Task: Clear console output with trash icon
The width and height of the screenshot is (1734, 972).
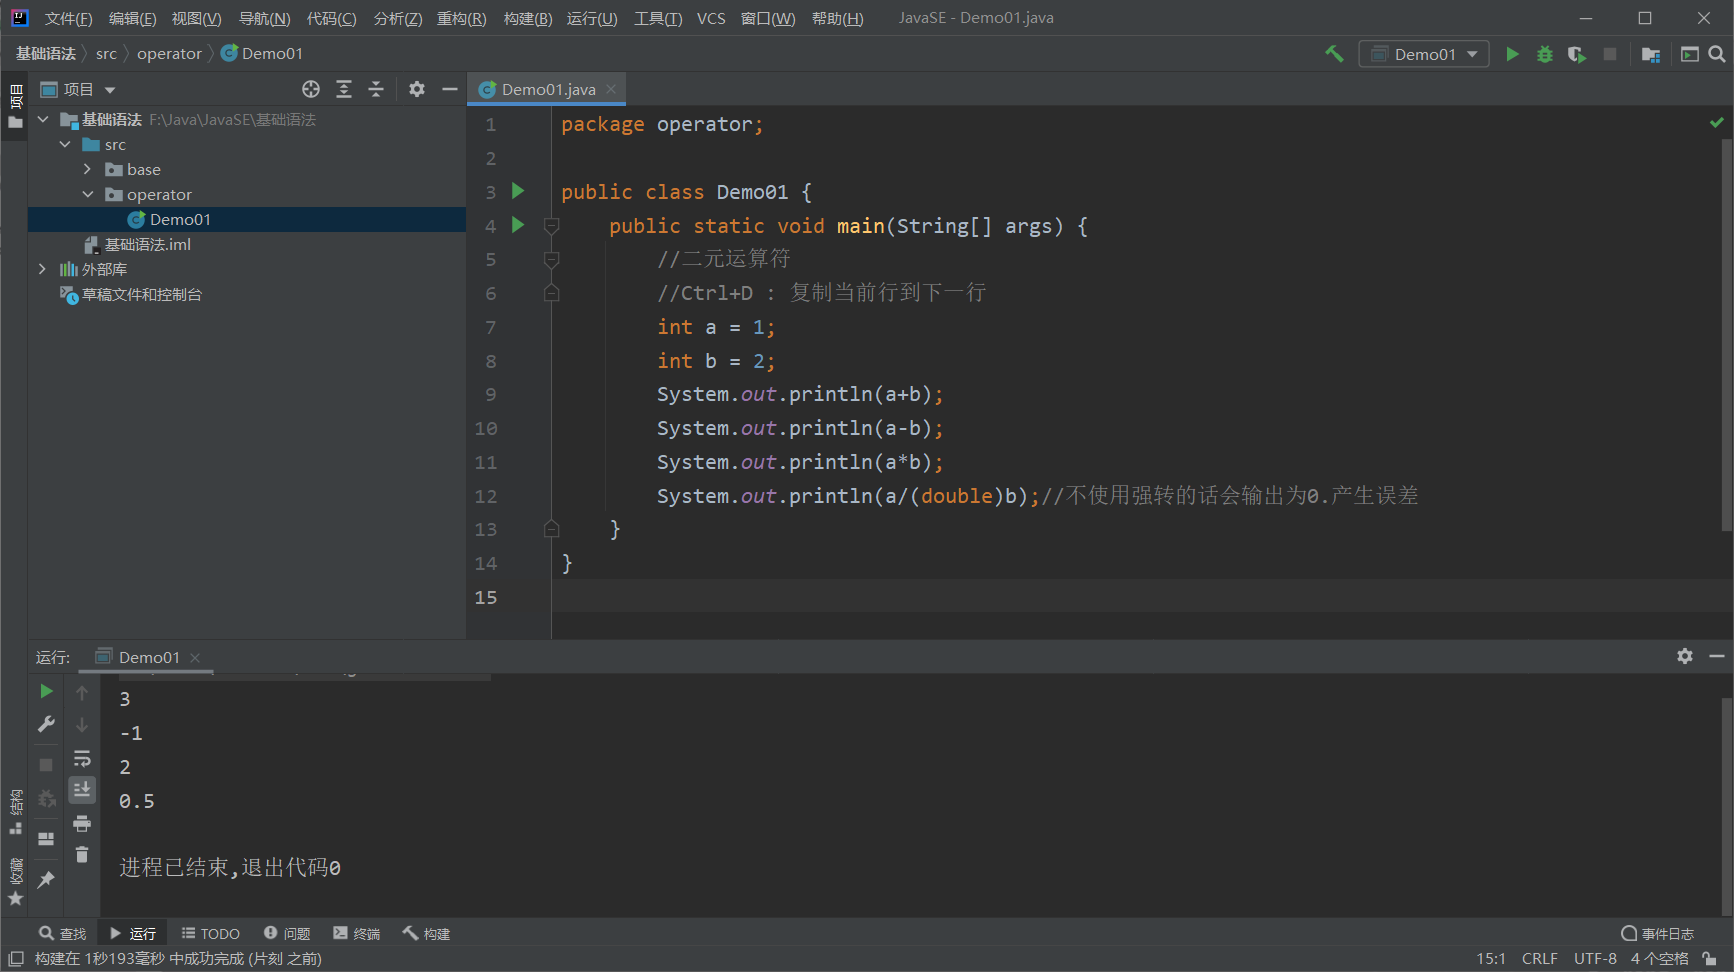Action: (82, 855)
